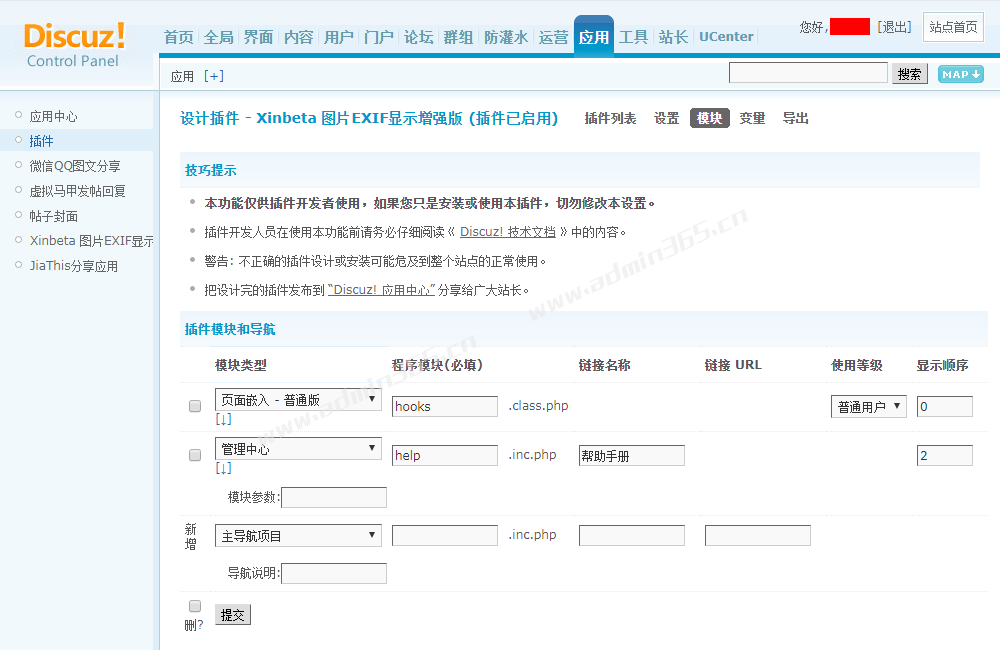Viewport: 1000px width, 650px height.
Task: Click the 'help' program module field
Action: click(x=445, y=455)
